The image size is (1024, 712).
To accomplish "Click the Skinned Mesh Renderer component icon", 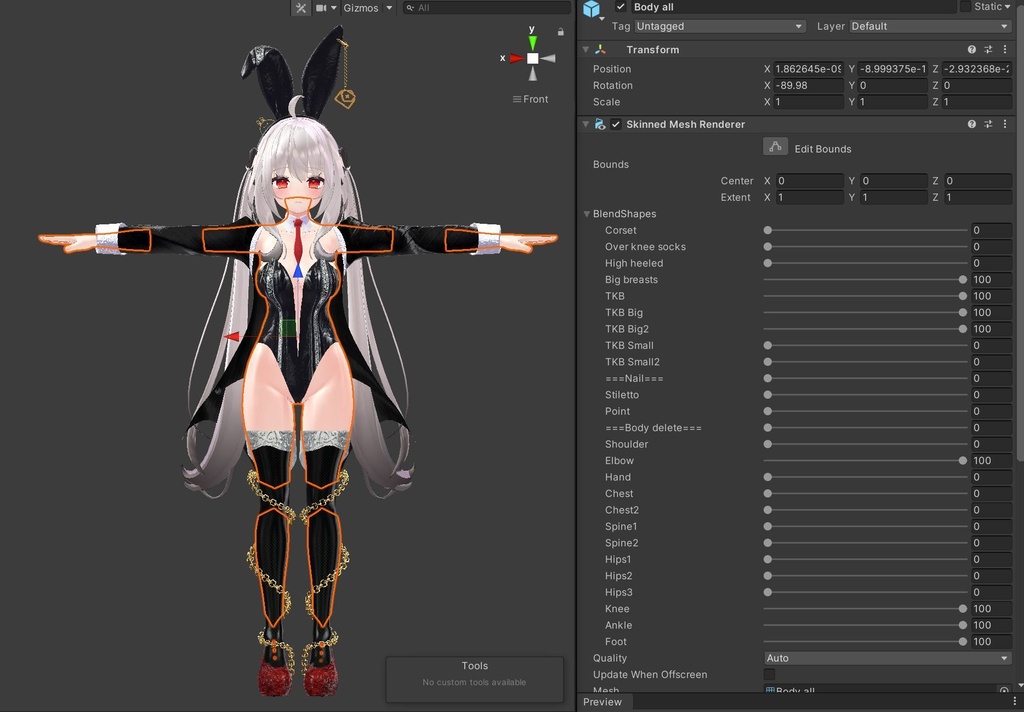I will [x=601, y=124].
